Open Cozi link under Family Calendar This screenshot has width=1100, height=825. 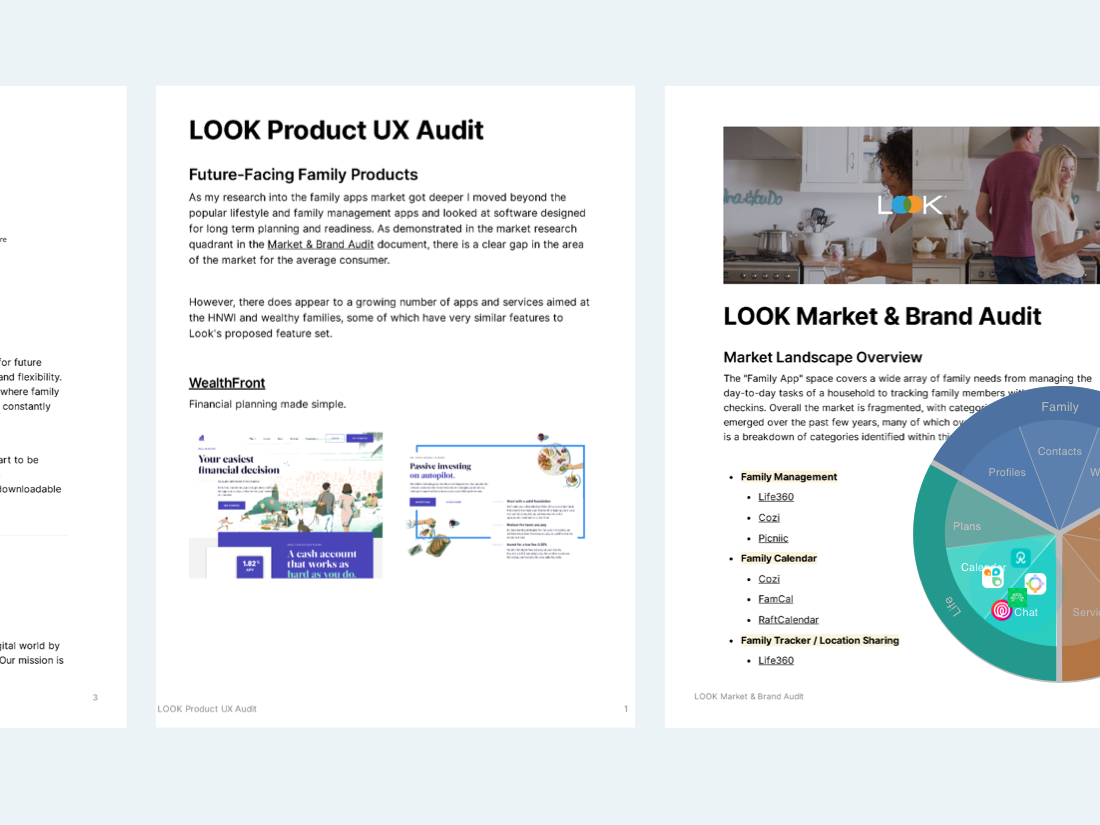tap(769, 579)
